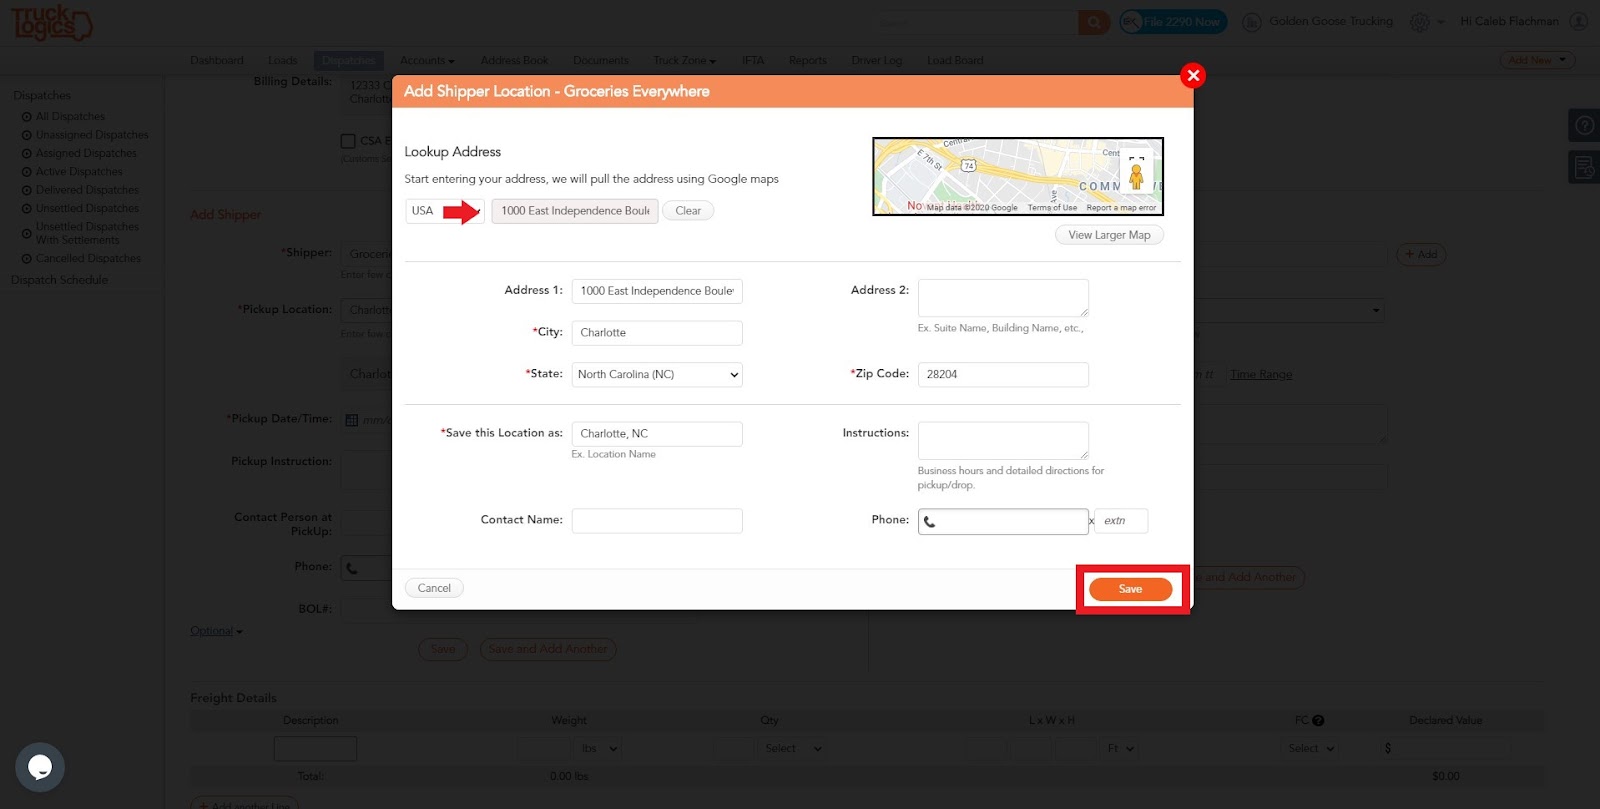Click the View Larger Map button

tap(1109, 235)
